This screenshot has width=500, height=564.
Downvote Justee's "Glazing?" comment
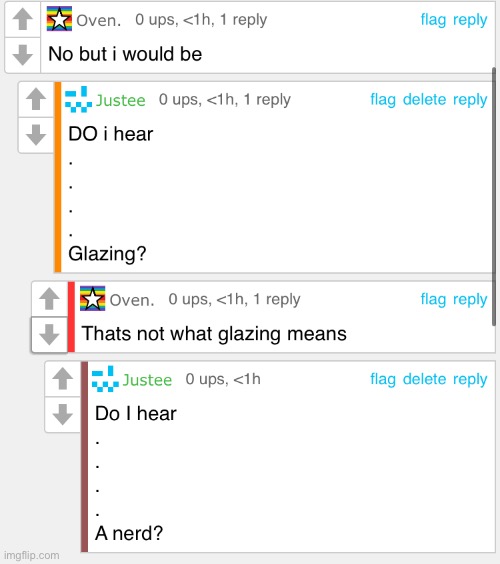click(36, 135)
